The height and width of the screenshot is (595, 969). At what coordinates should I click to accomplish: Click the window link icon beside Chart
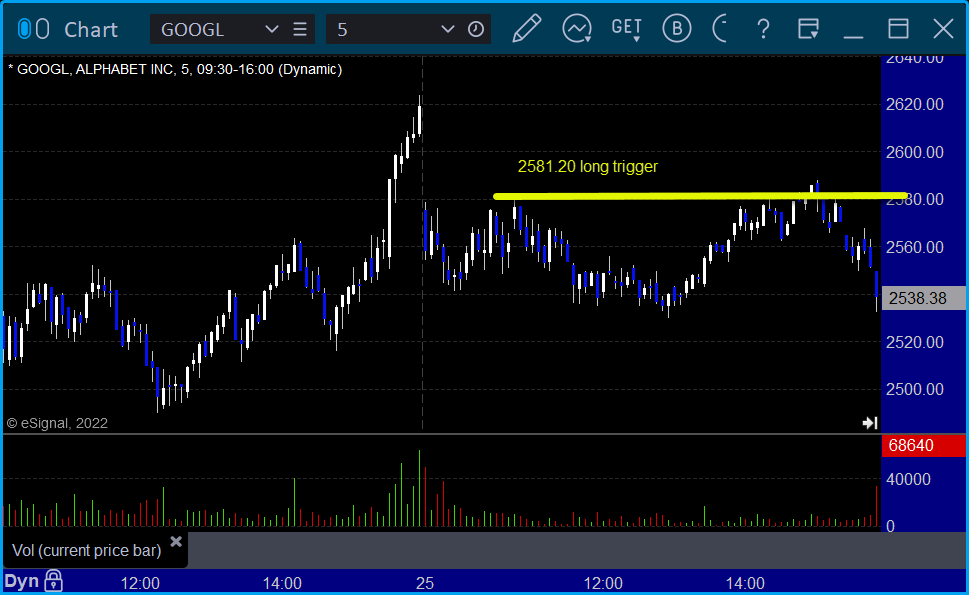(x=33, y=29)
